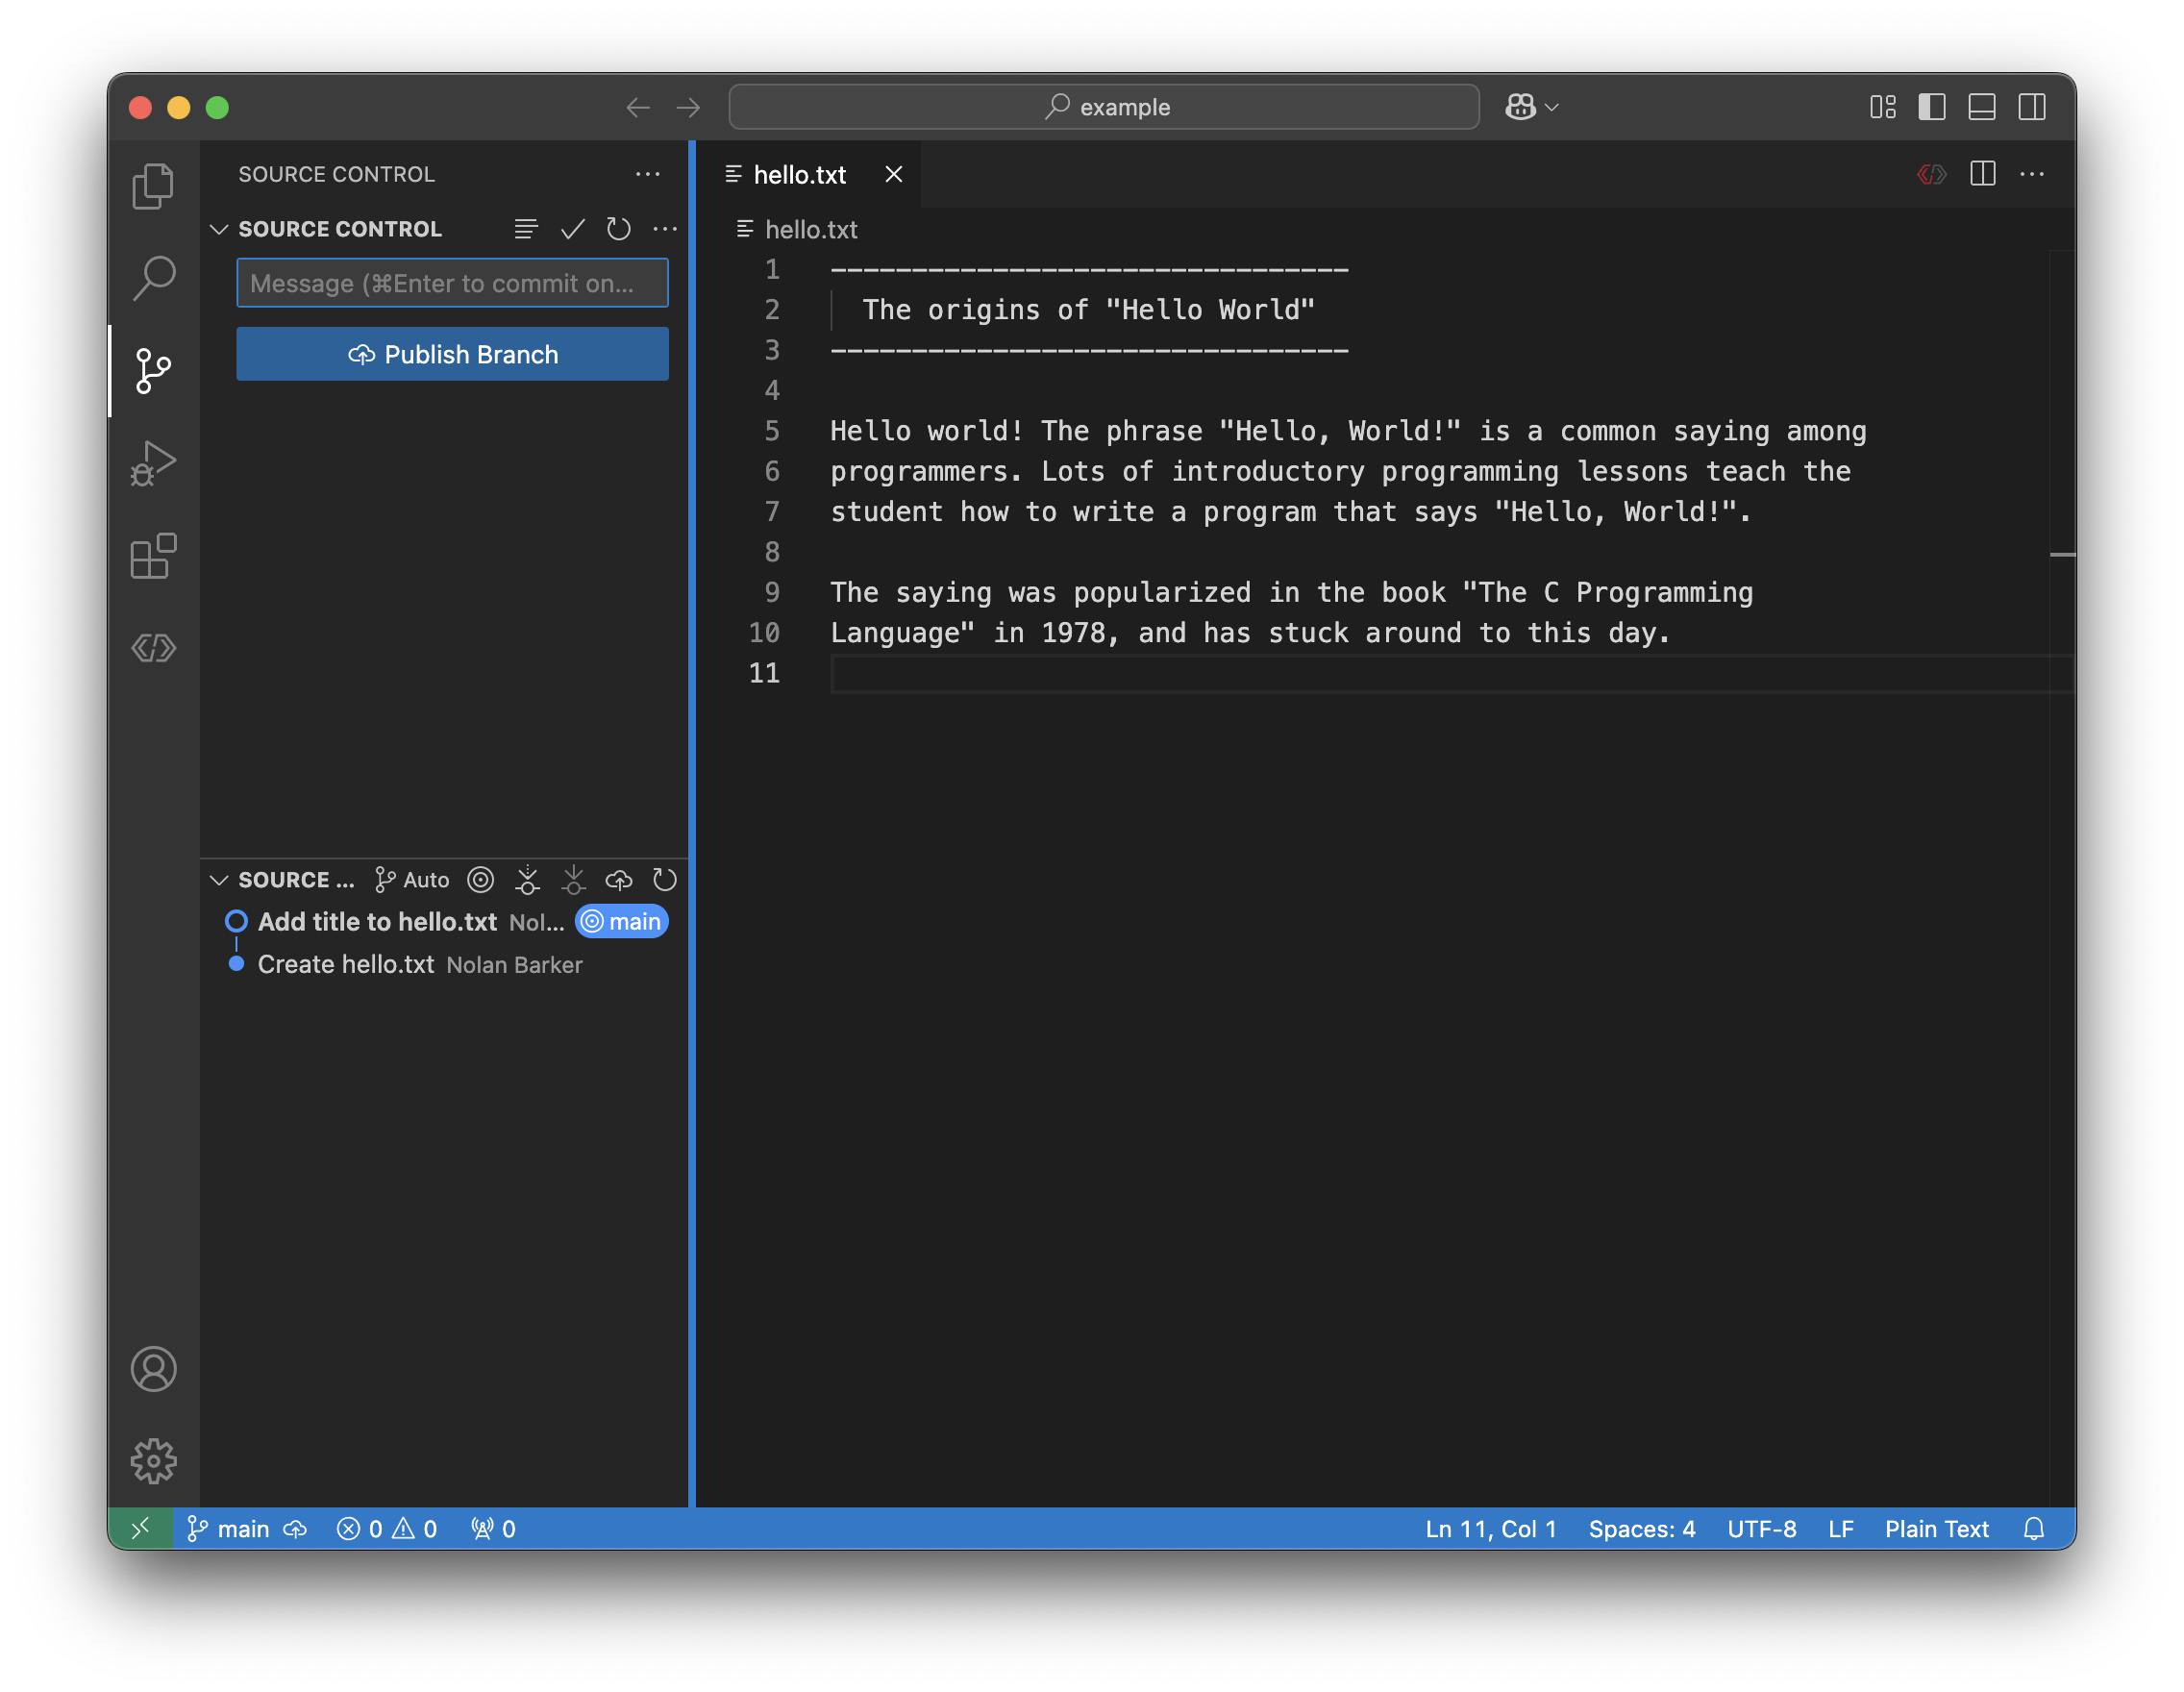2184x1692 pixels.
Task: Open the Extensions view
Action: (153, 556)
